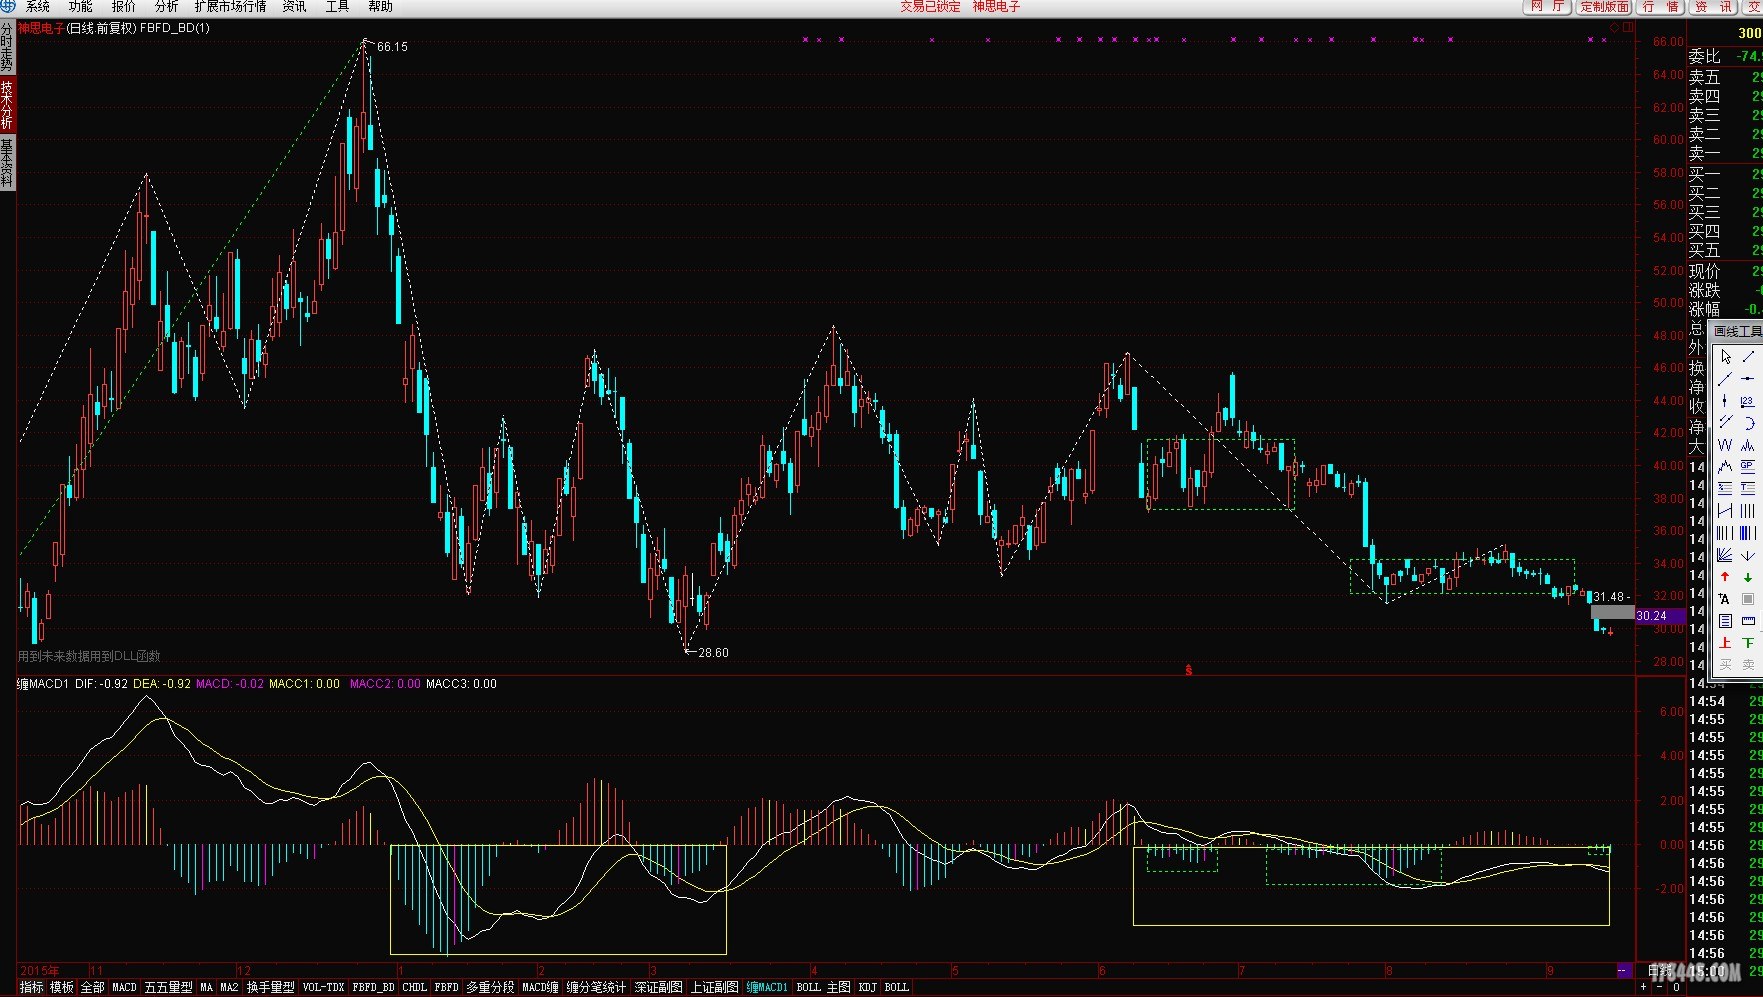Select the Fibonacci time lines tool
The width and height of the screenshot is (1763, 997).
(1726, 533)
